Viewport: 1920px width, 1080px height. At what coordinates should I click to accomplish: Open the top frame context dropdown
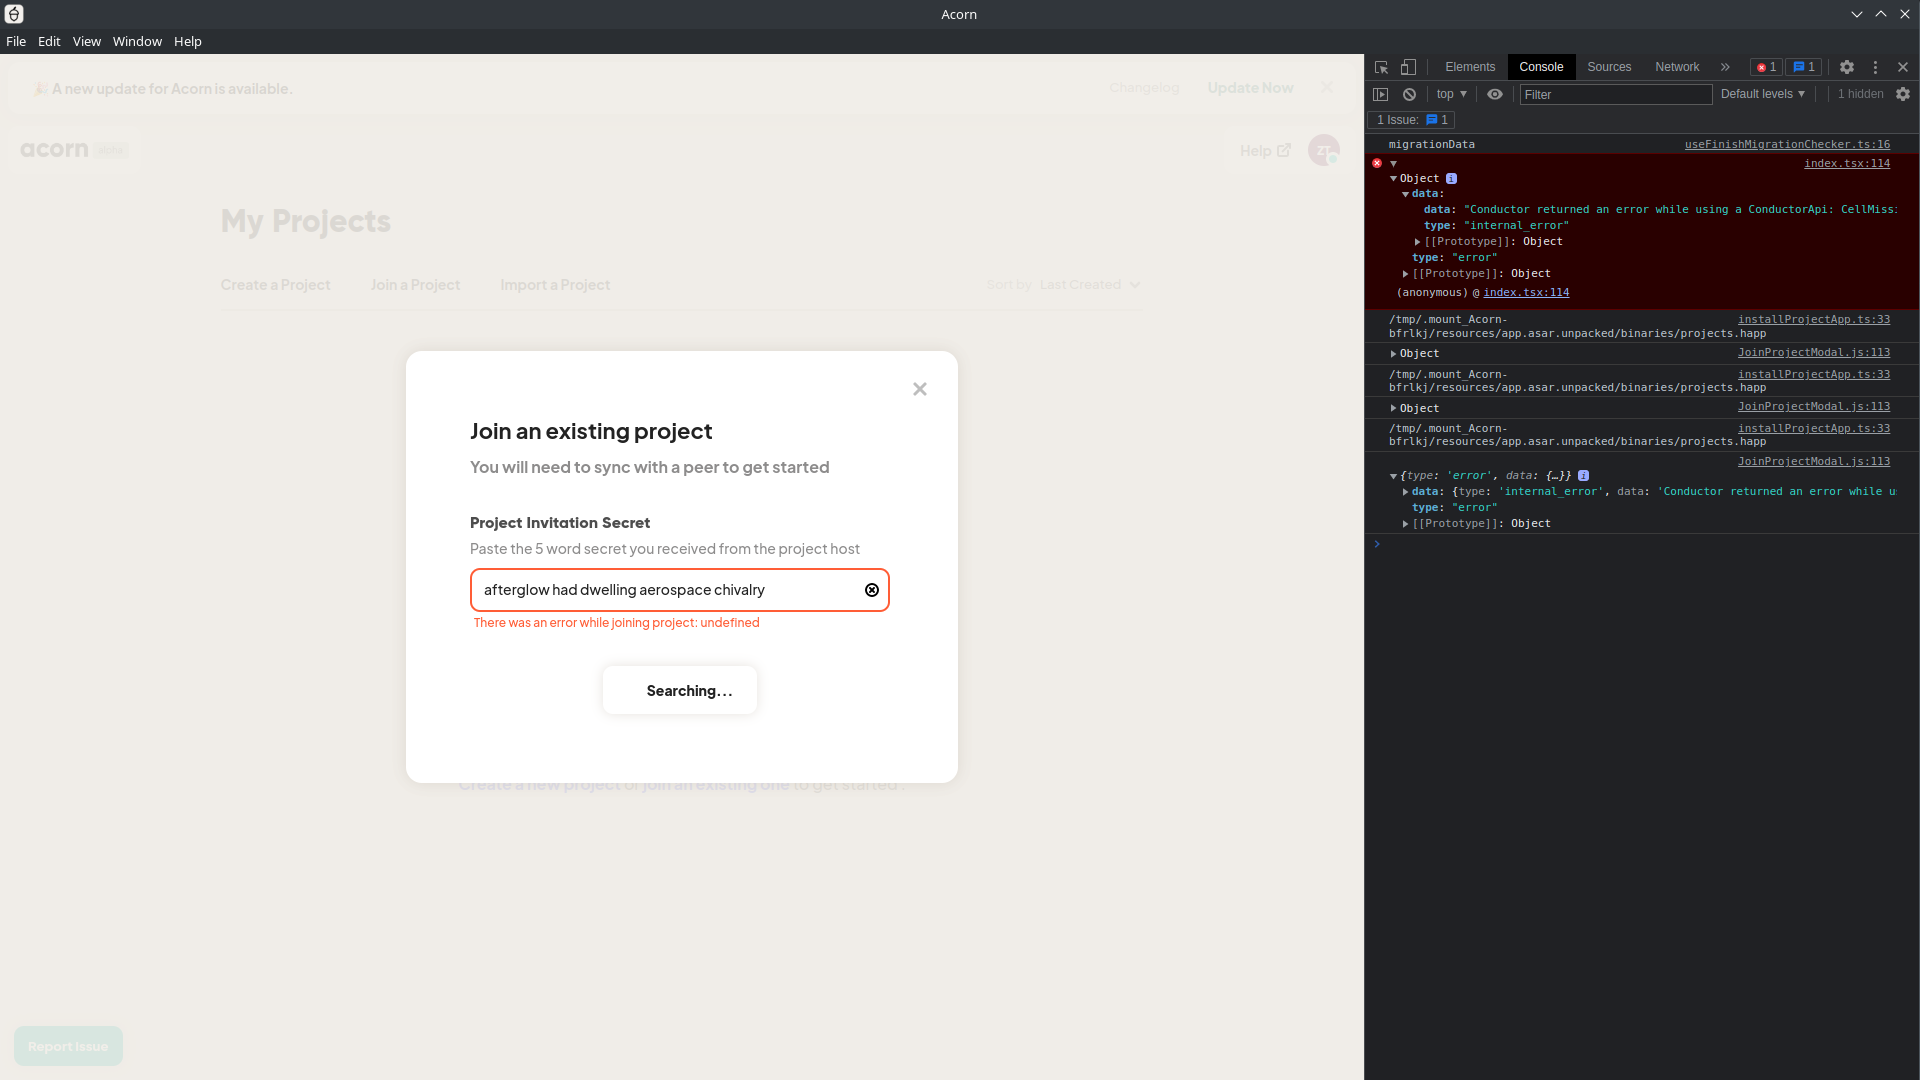point(1451,94)
